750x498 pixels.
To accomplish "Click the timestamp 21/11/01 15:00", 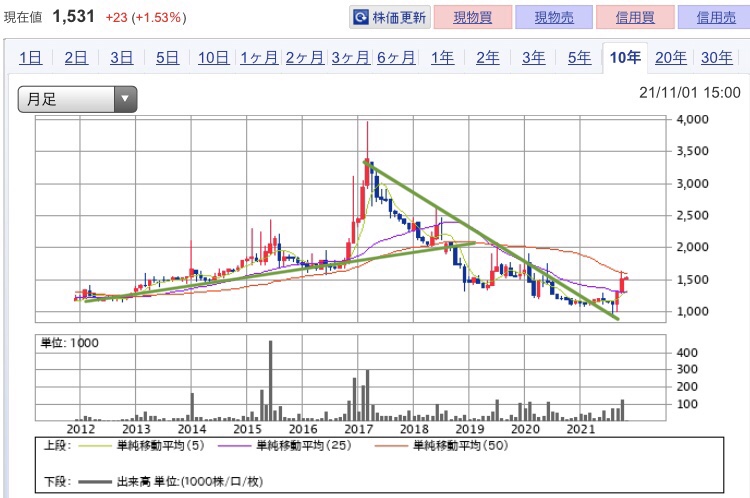I will click(x=690, y=92).
